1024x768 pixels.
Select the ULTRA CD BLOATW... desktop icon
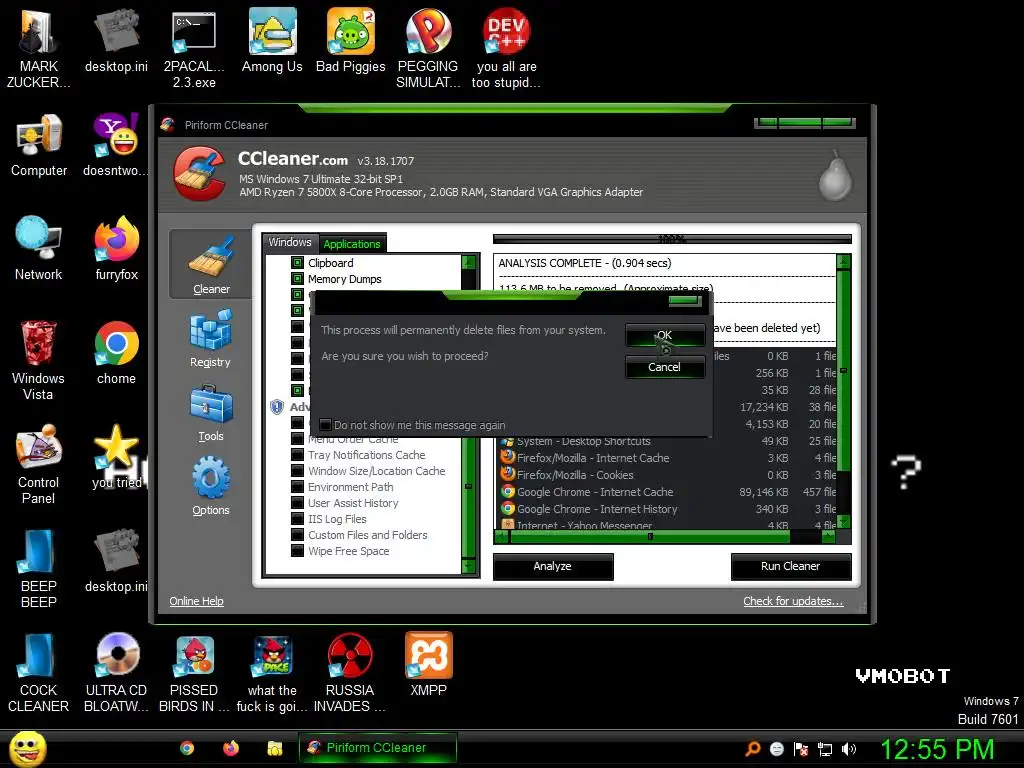click(116, 672)
